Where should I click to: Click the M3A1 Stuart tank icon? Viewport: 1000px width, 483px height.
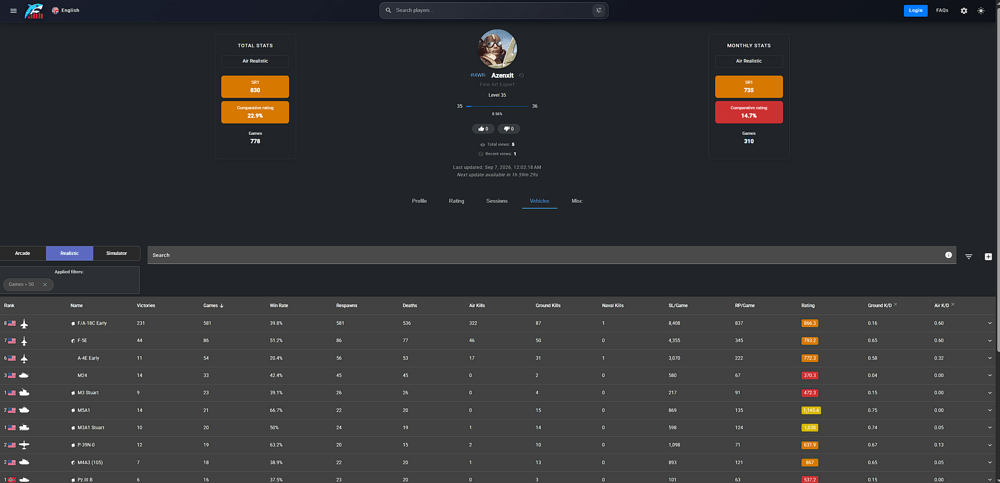(24, 427)
